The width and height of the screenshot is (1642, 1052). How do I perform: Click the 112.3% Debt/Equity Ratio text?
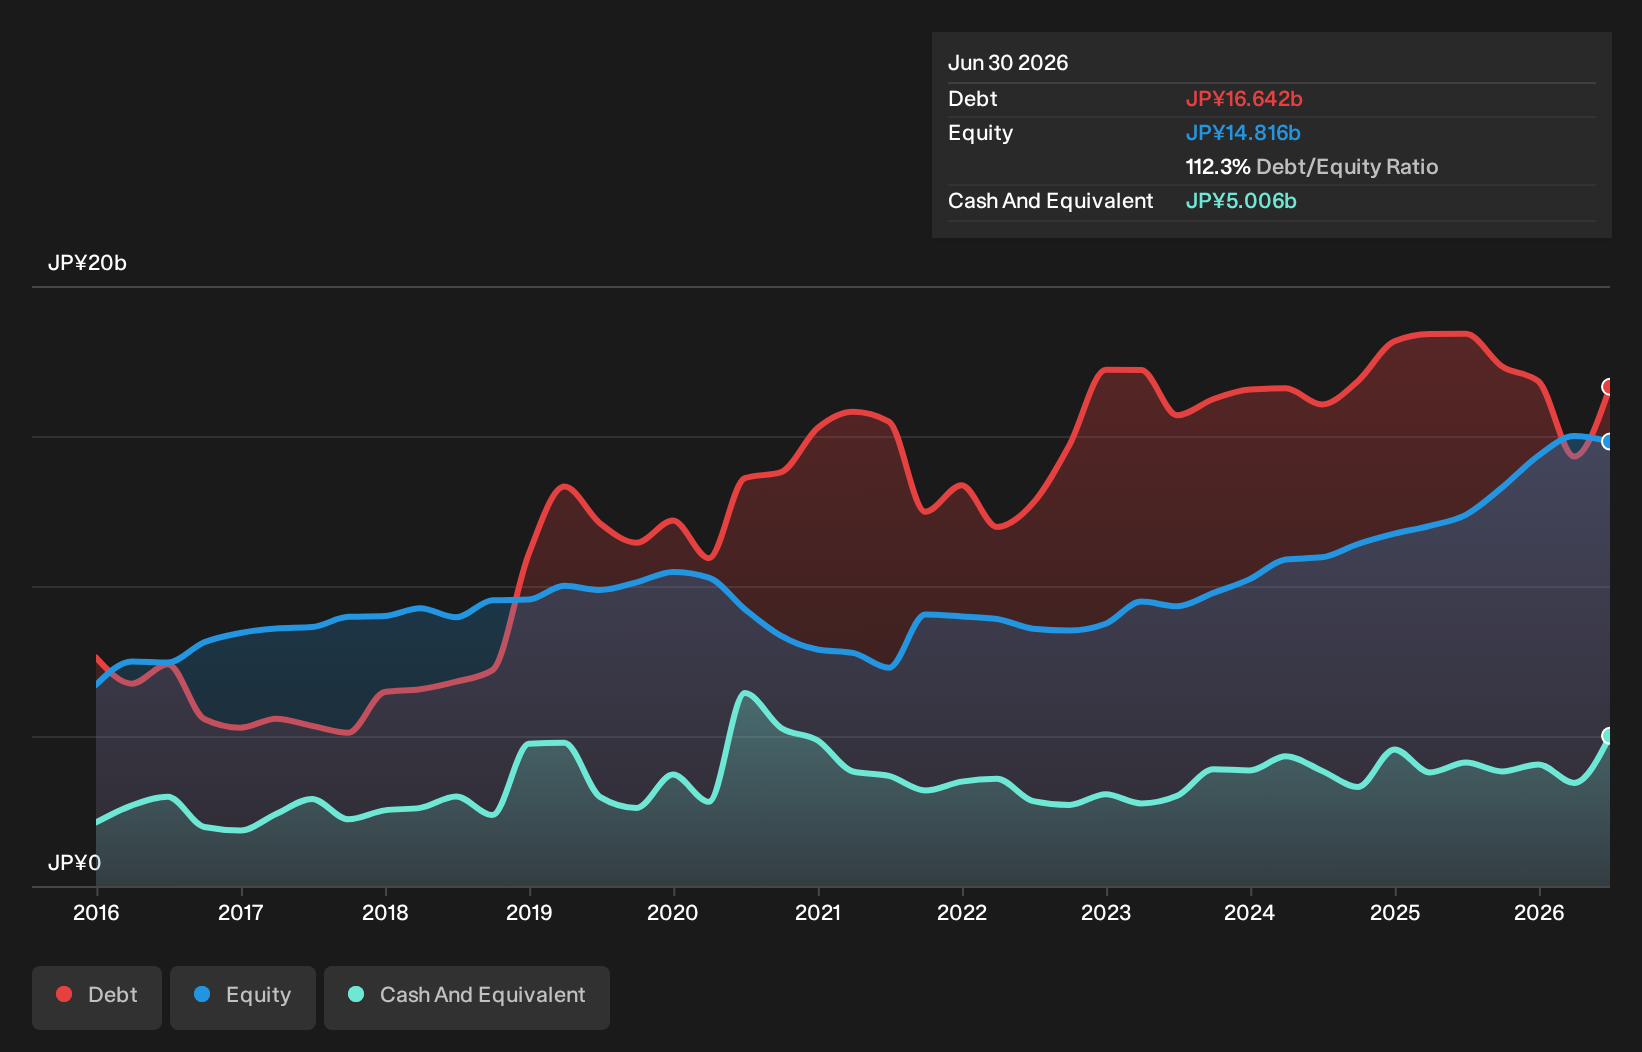coord(1312,167)
